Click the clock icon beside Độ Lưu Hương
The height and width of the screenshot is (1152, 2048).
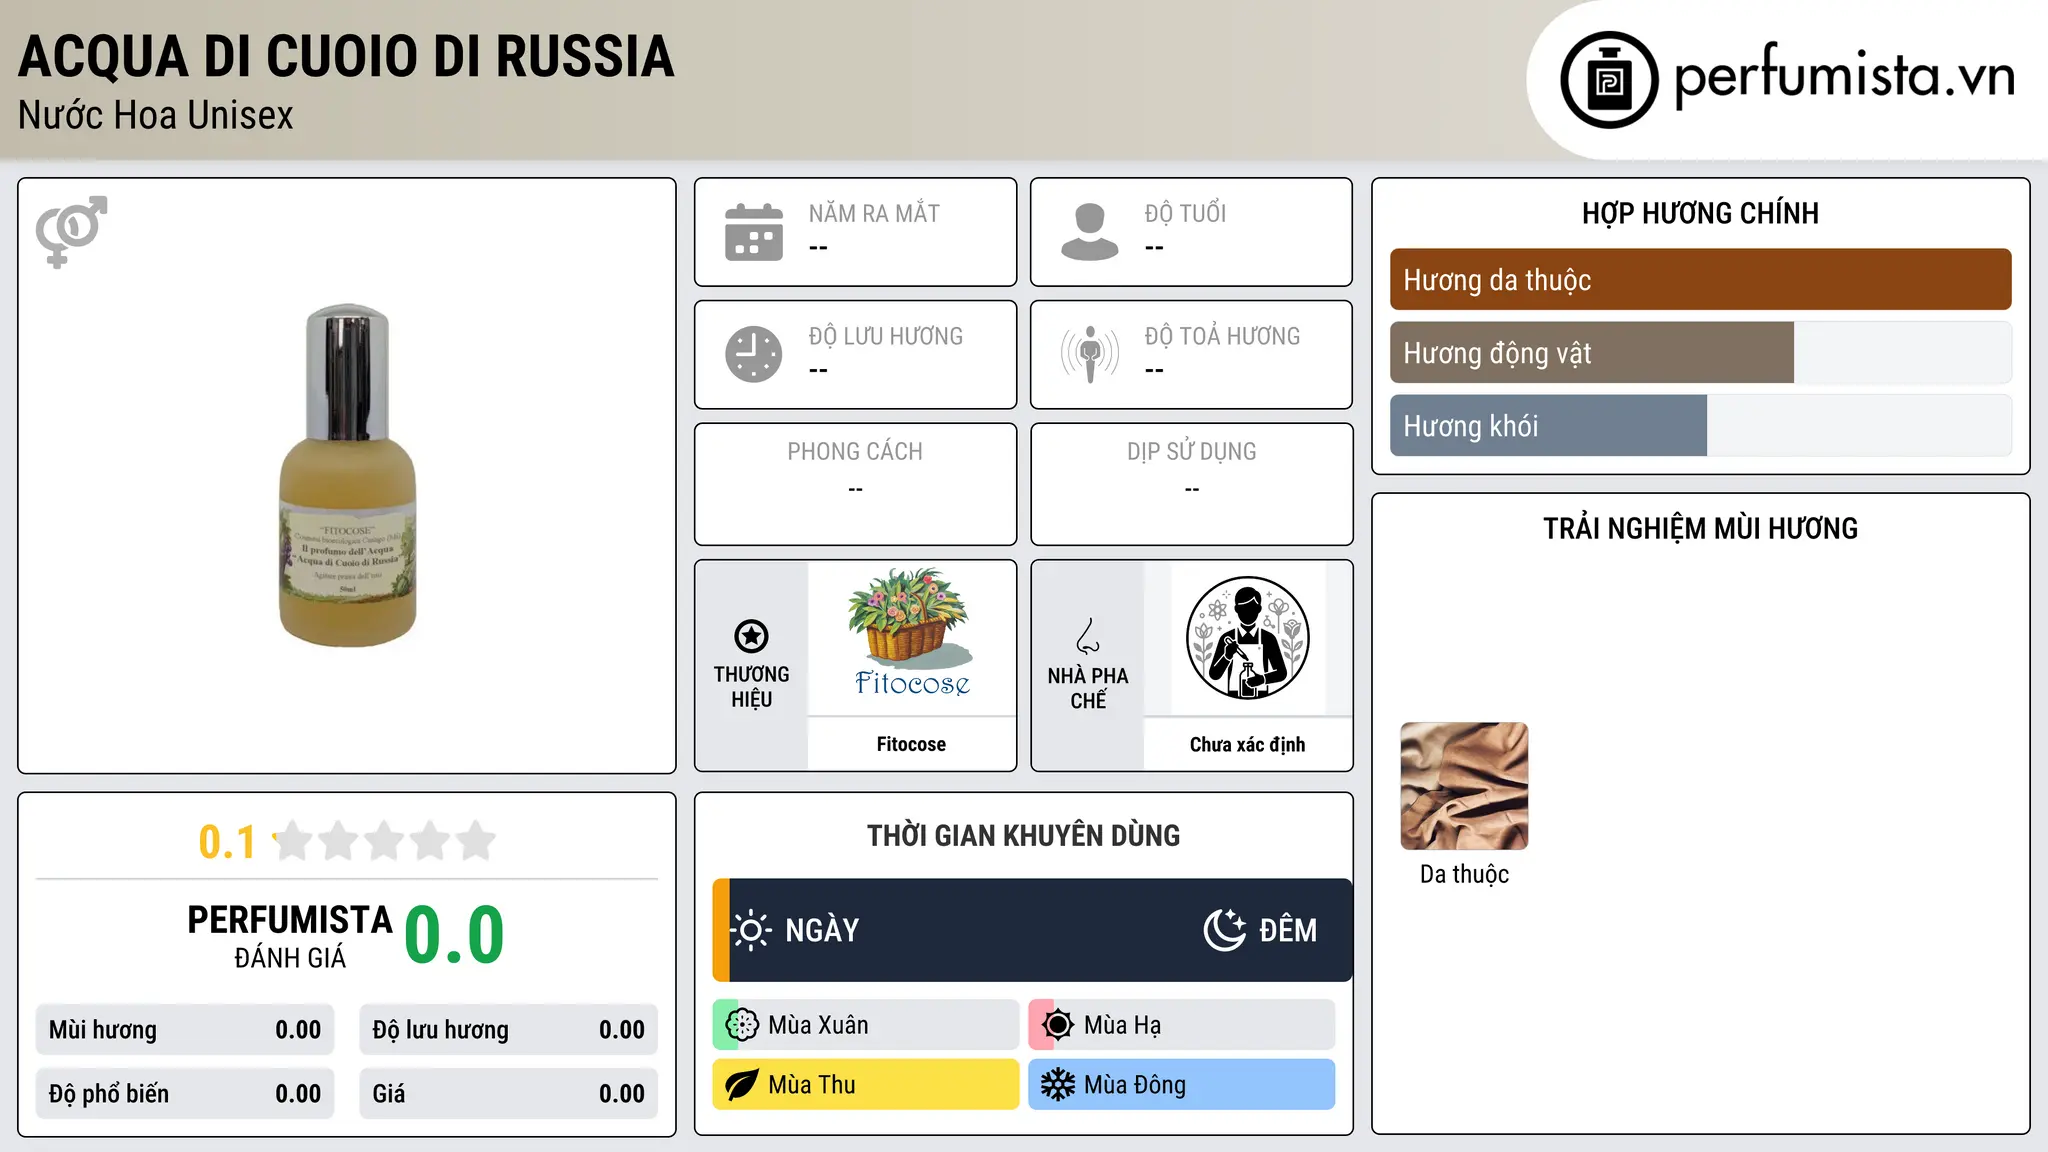click(x=754, y=354)
